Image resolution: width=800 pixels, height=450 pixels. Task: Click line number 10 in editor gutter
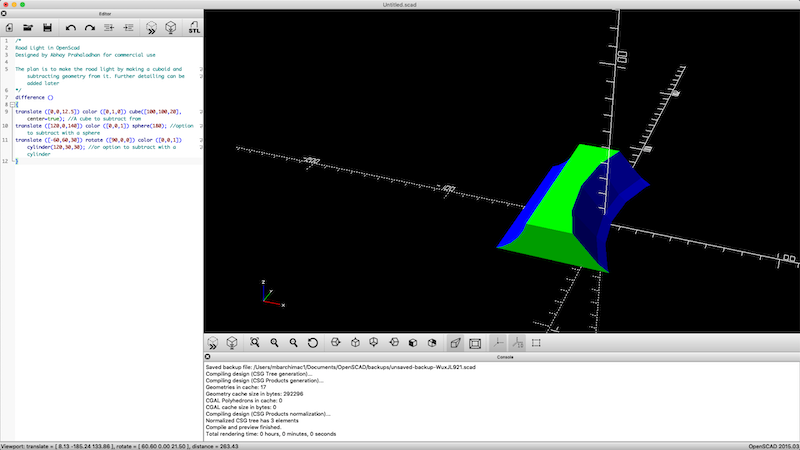(x=5, y=126)
